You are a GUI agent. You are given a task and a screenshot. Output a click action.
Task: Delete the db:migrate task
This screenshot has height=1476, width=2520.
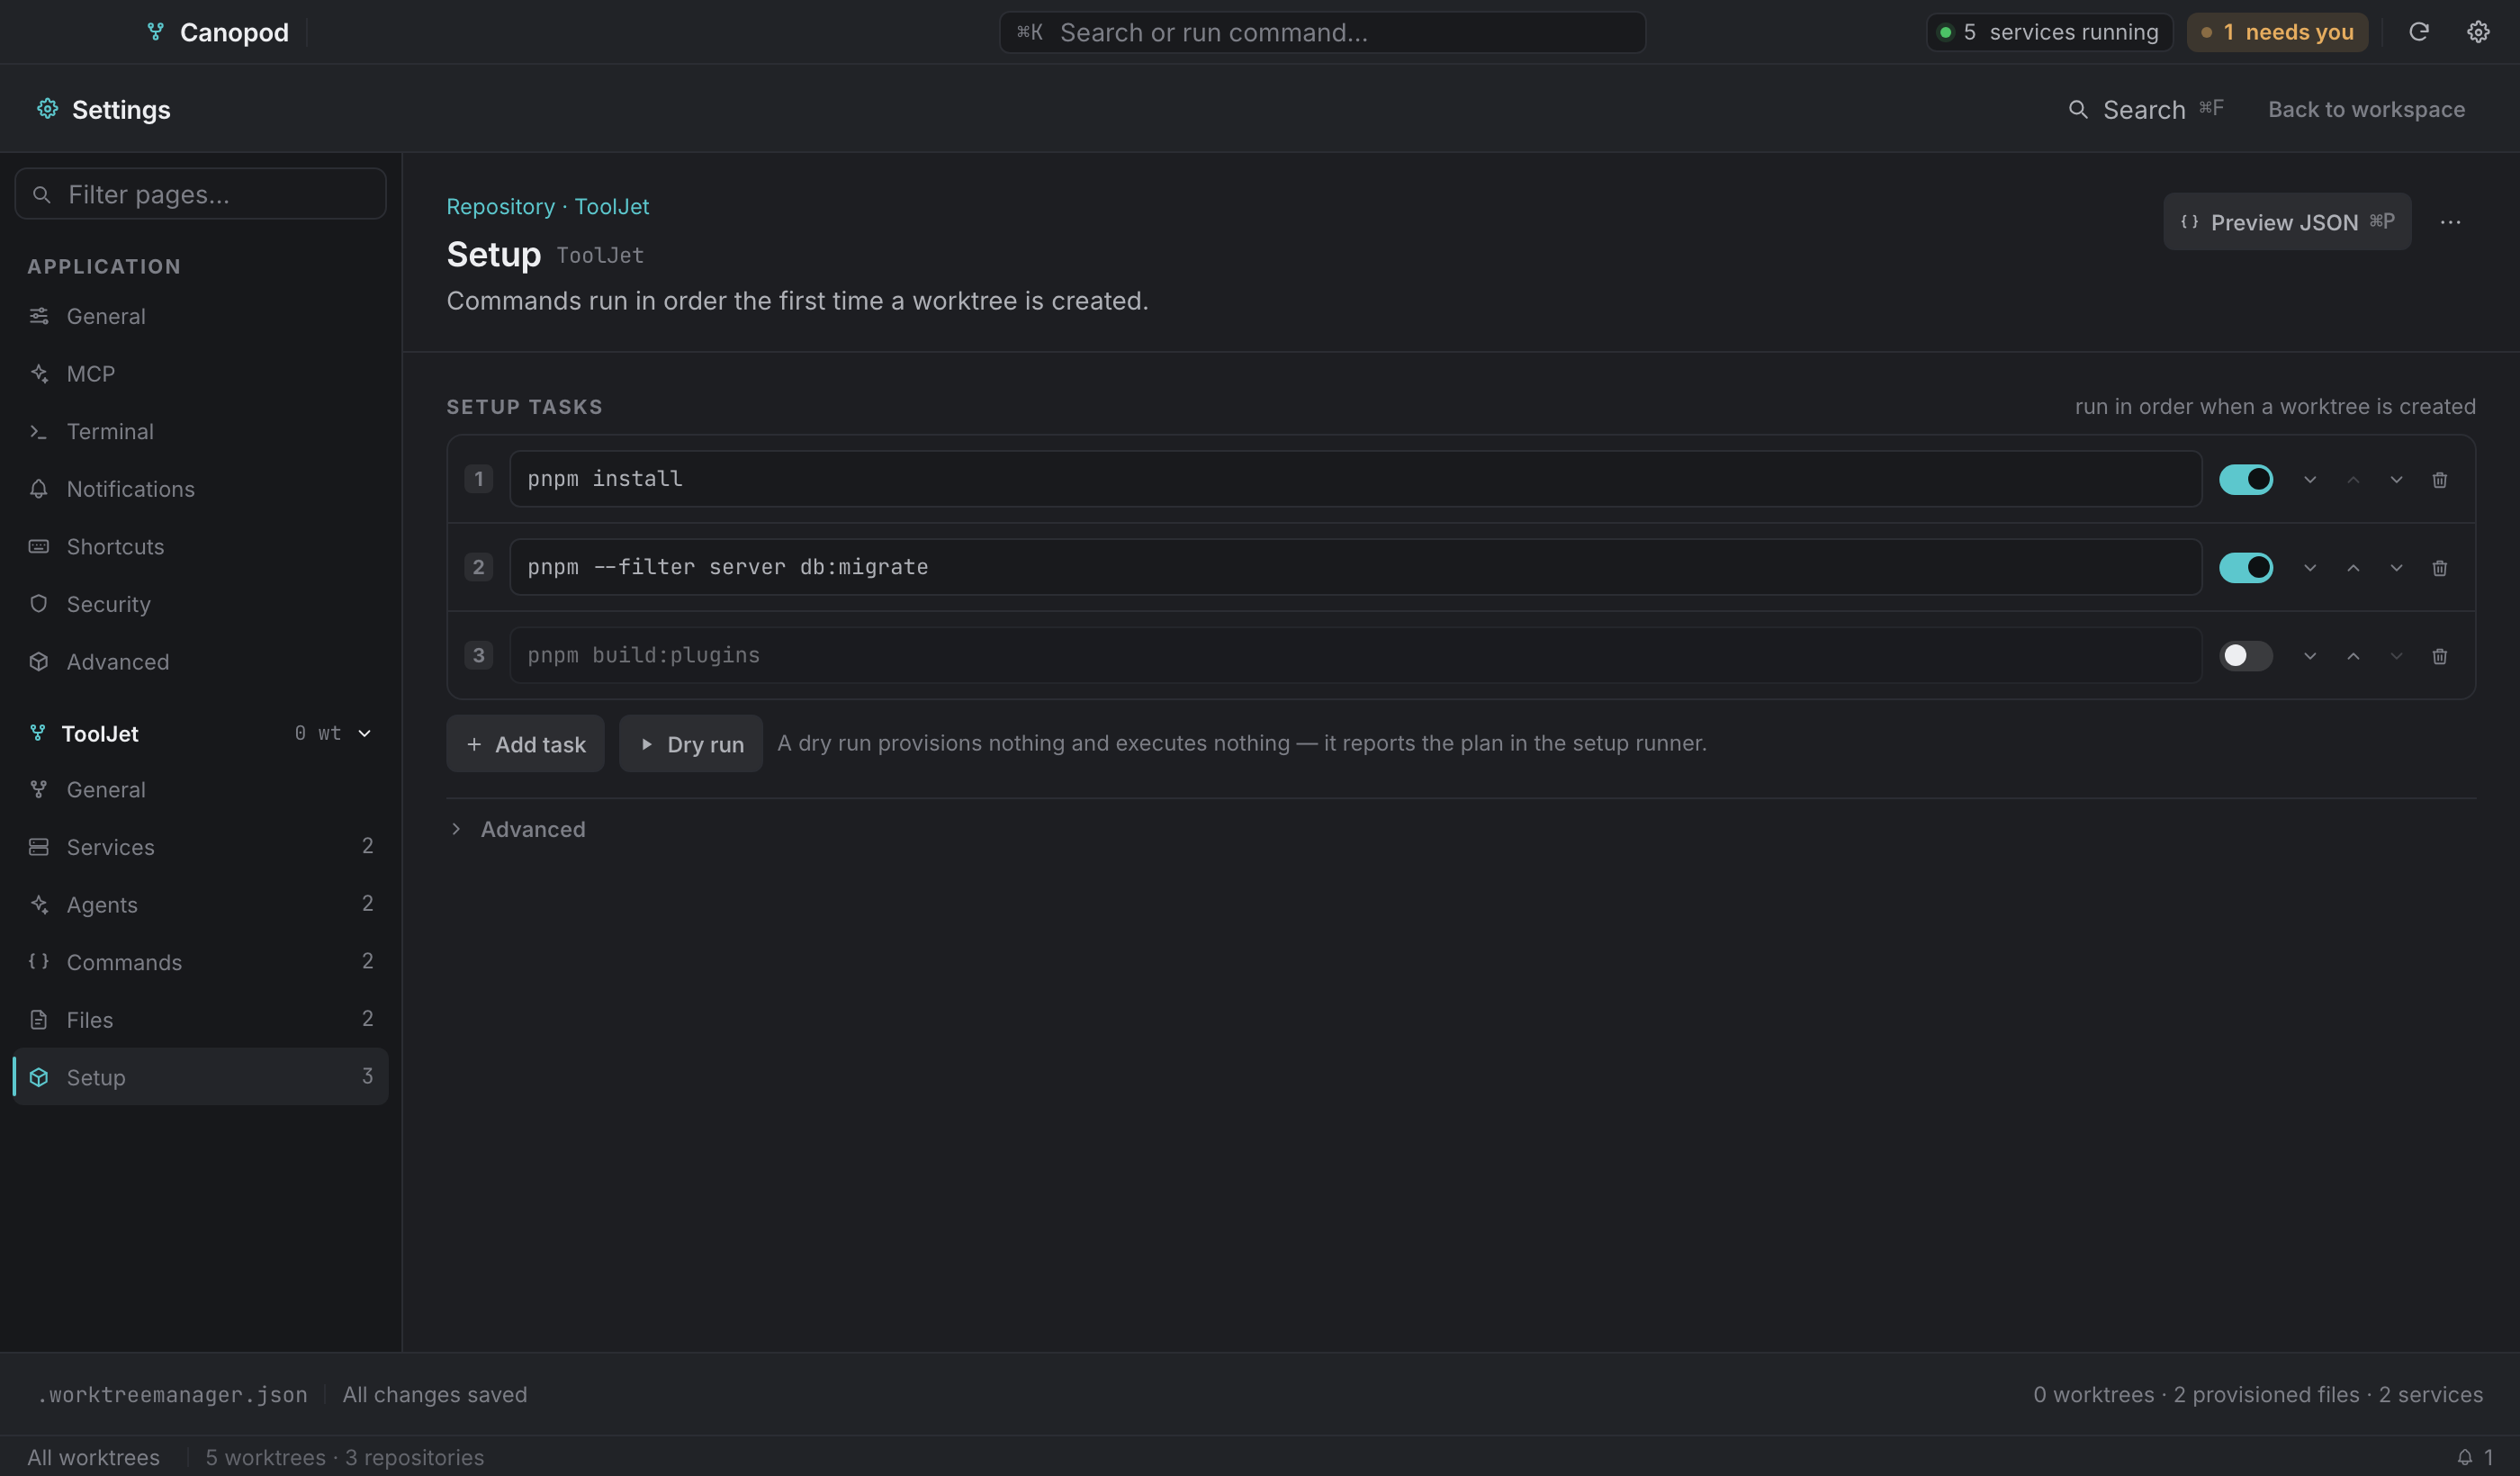click(2439, 567)
